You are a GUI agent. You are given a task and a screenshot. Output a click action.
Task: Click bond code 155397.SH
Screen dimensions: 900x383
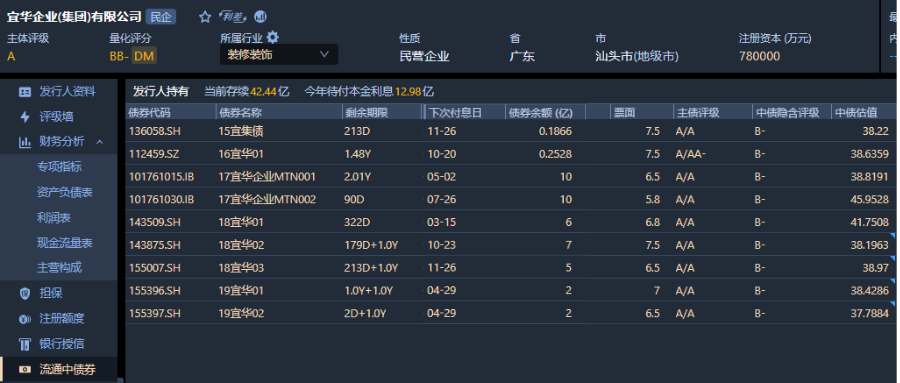(x=155, y=314)
